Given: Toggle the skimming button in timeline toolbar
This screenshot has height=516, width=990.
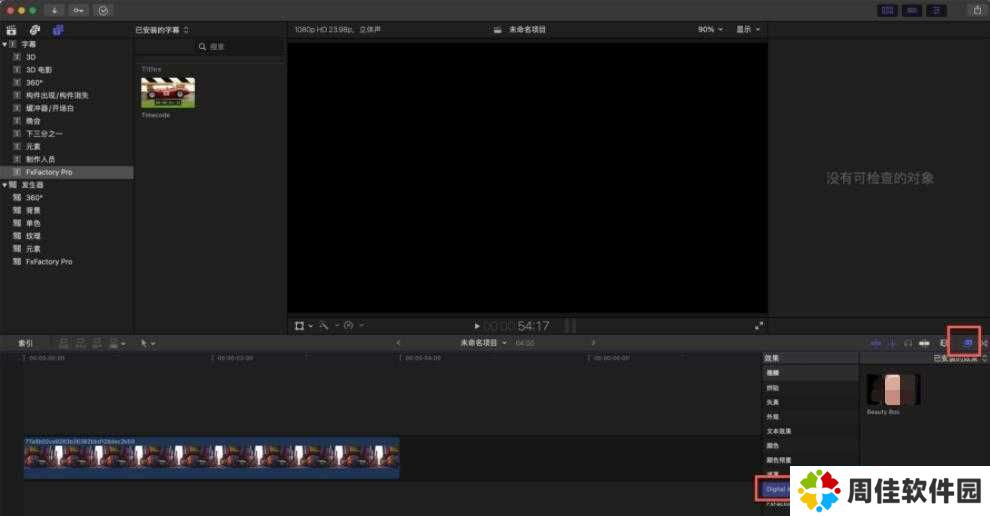Looking at the screenshot, I should pos(876,343).
